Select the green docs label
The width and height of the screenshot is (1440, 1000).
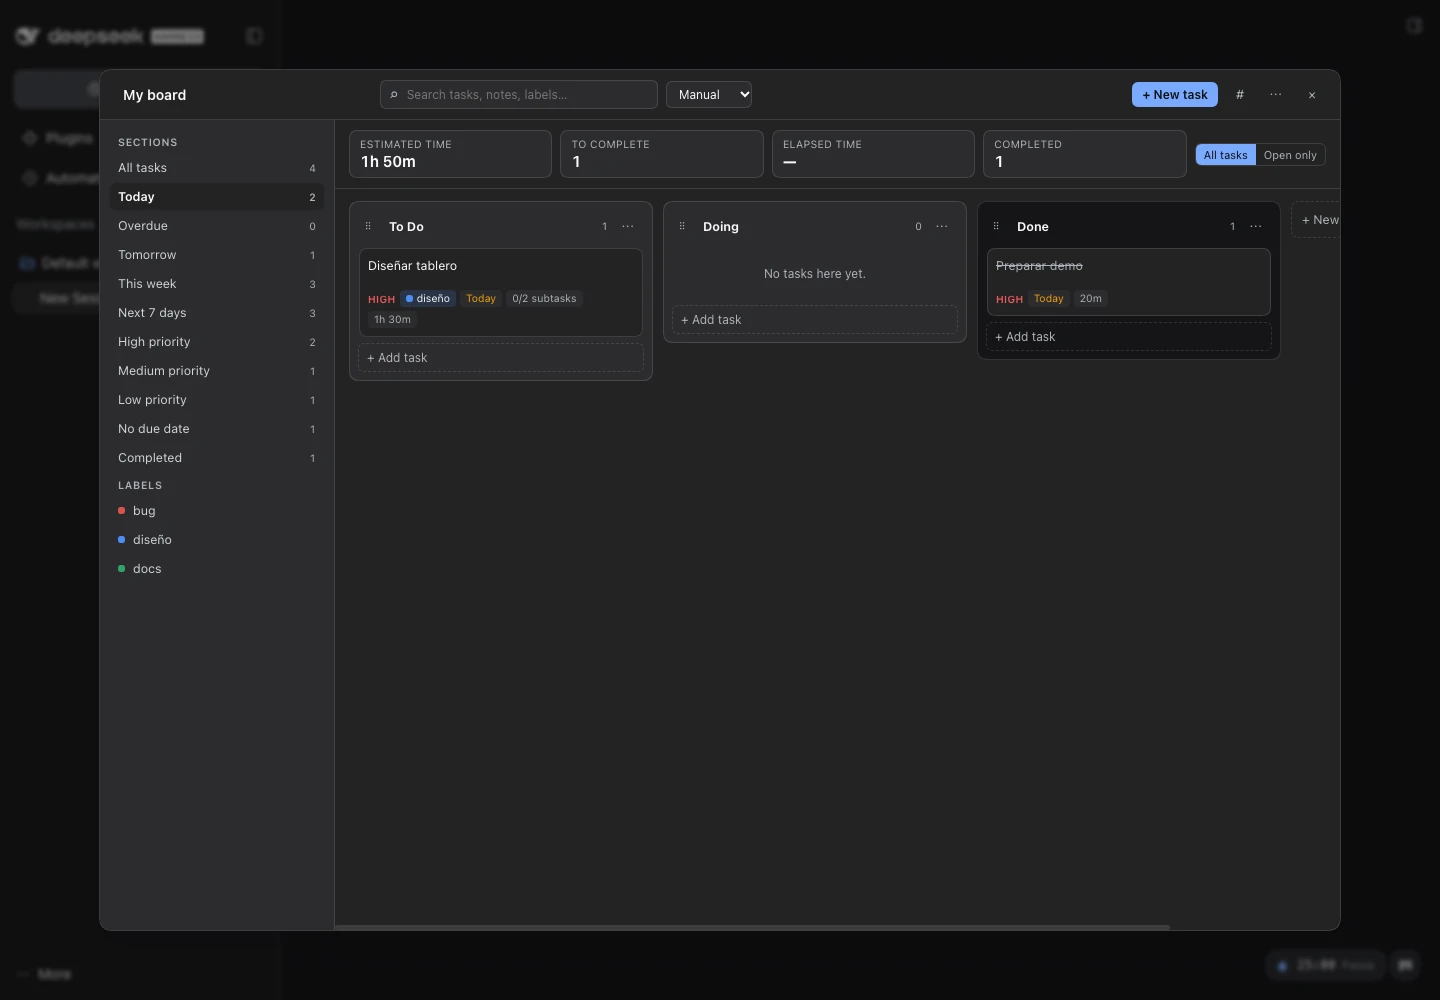217,569
